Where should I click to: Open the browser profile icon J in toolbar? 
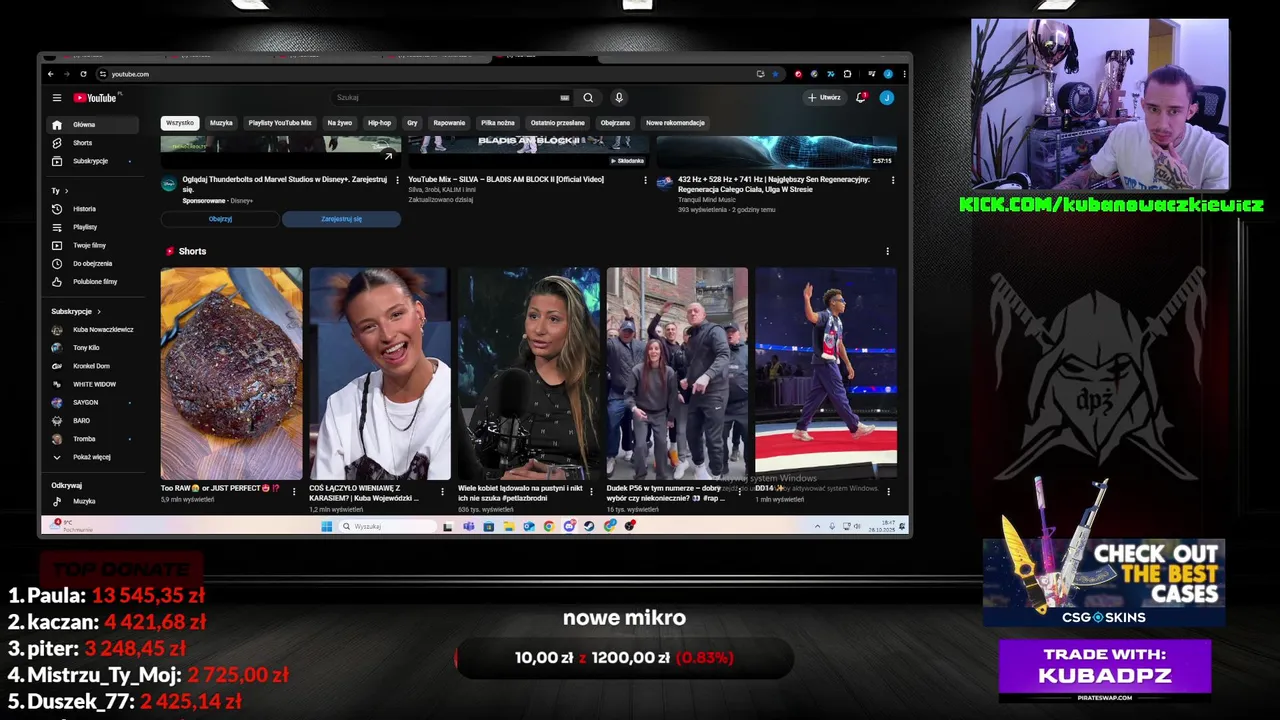[888, 74]
